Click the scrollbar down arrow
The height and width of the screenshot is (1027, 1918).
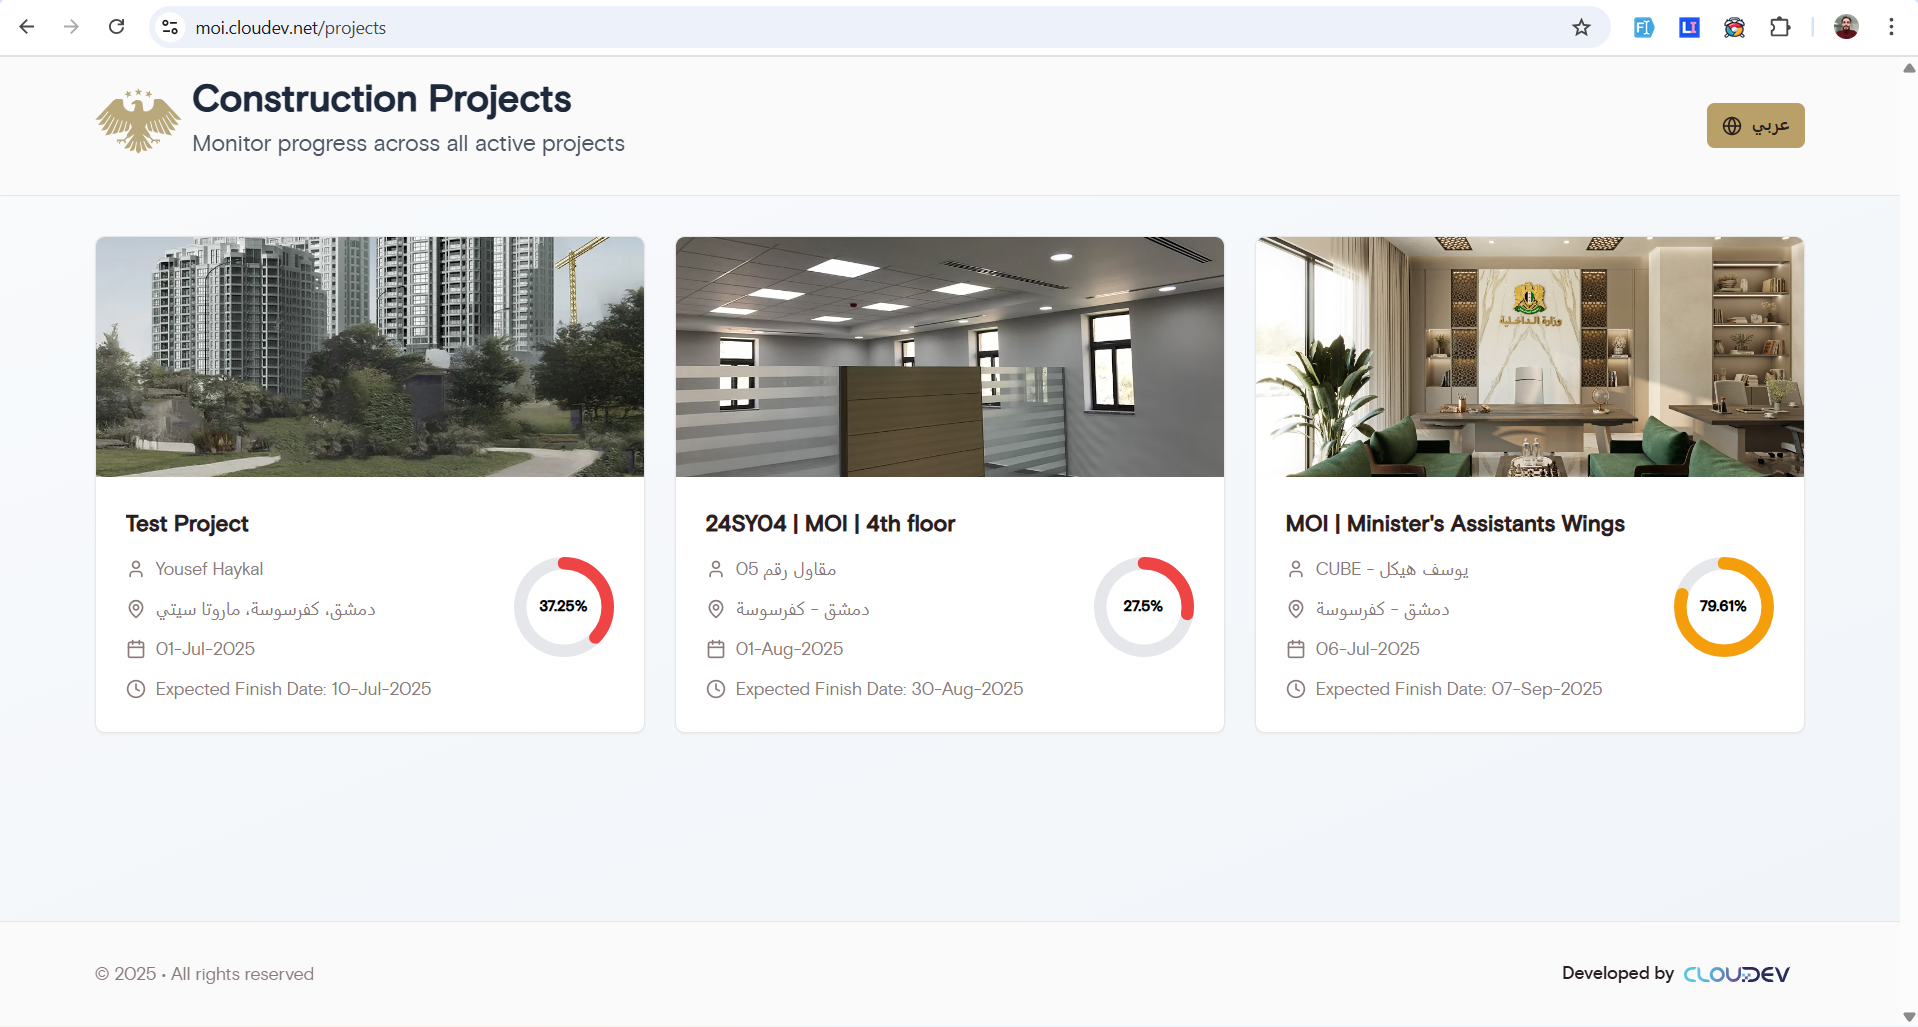[1908, 1016]
